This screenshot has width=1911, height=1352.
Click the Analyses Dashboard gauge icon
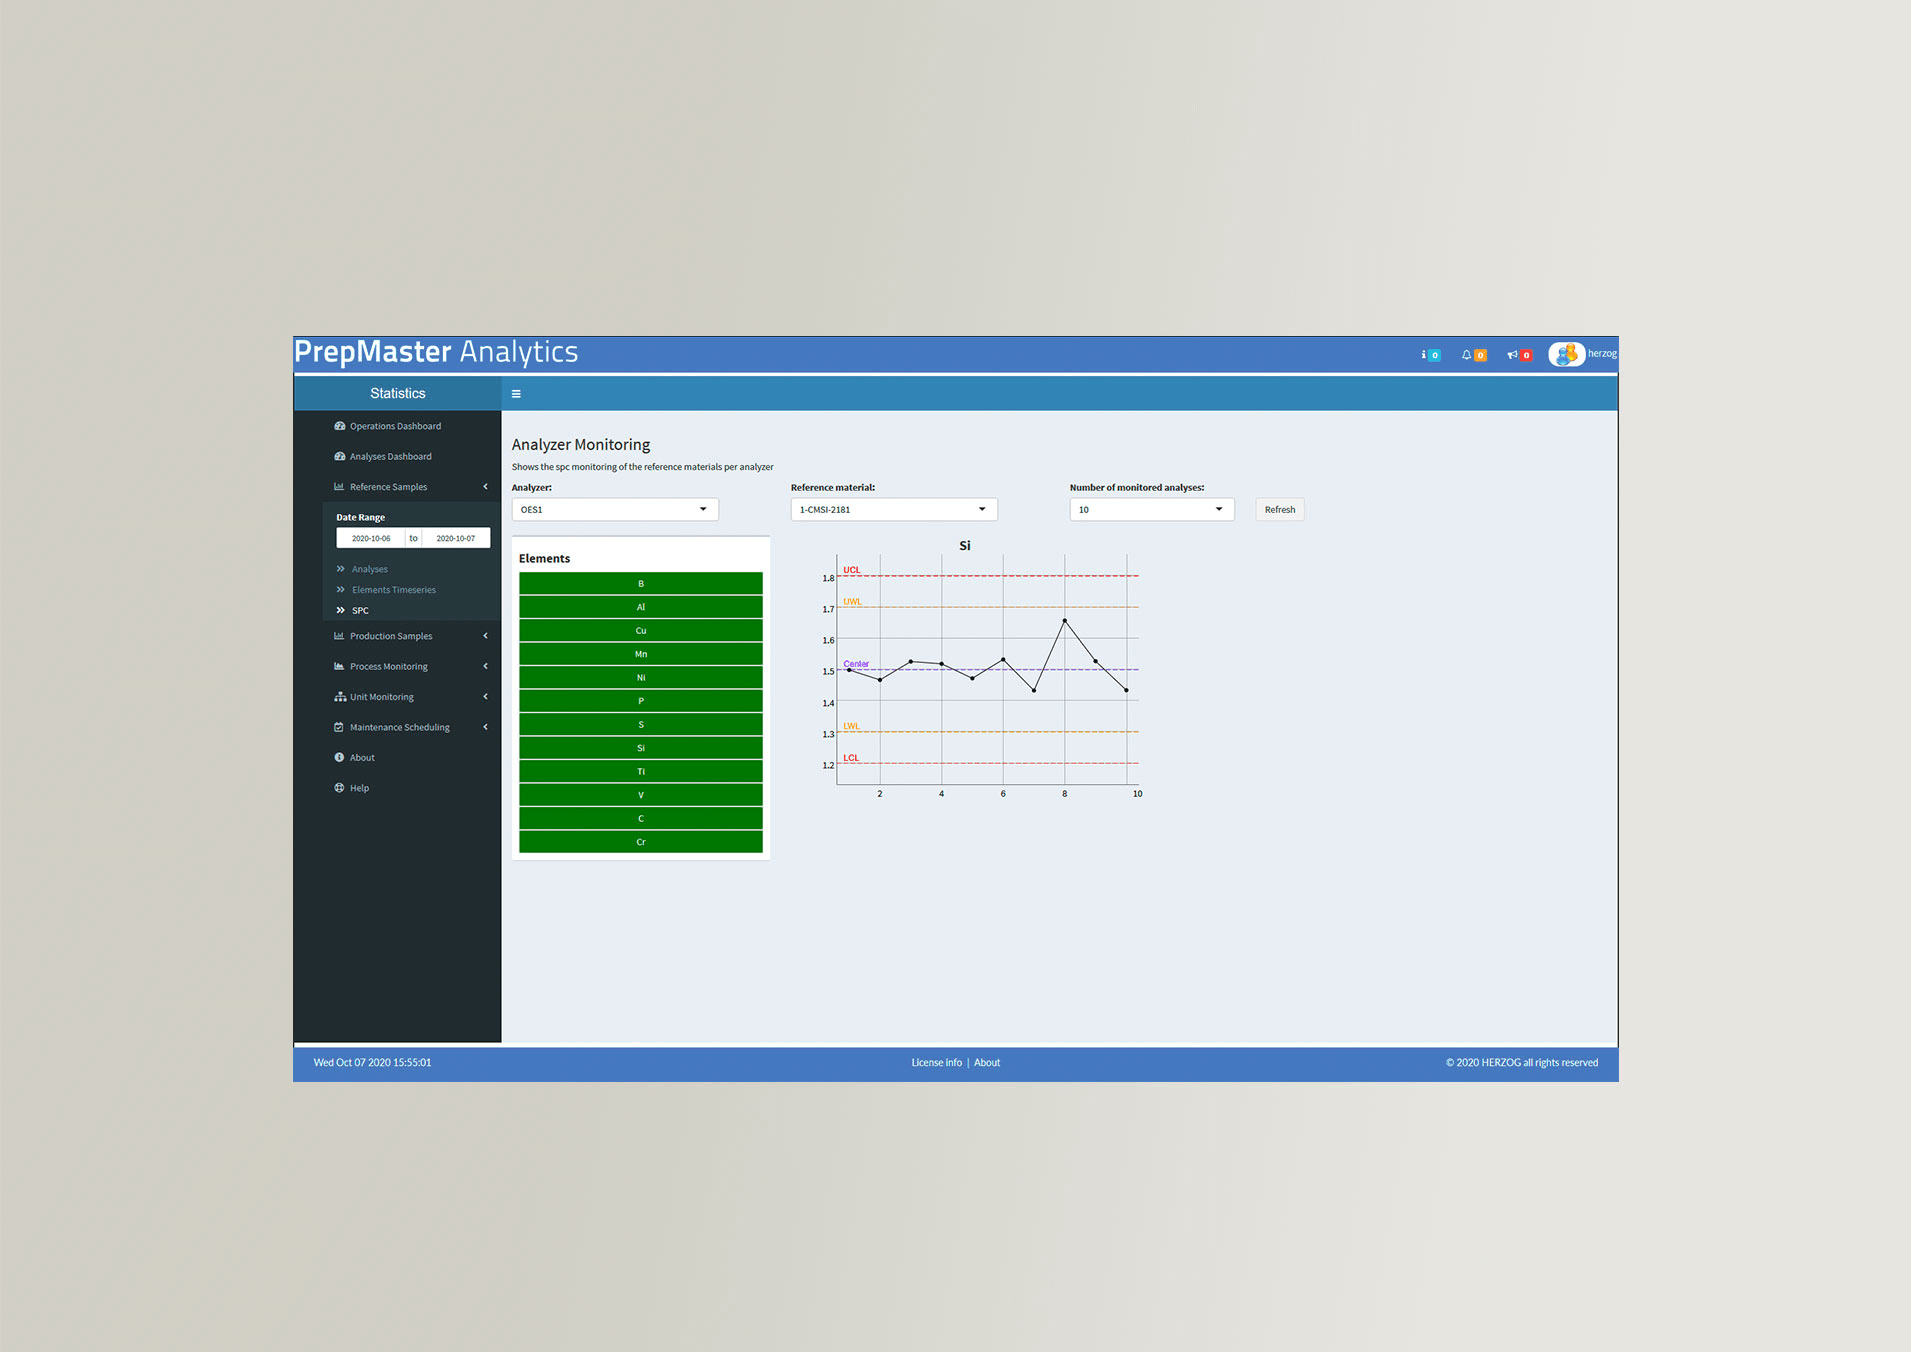[339, 456]
